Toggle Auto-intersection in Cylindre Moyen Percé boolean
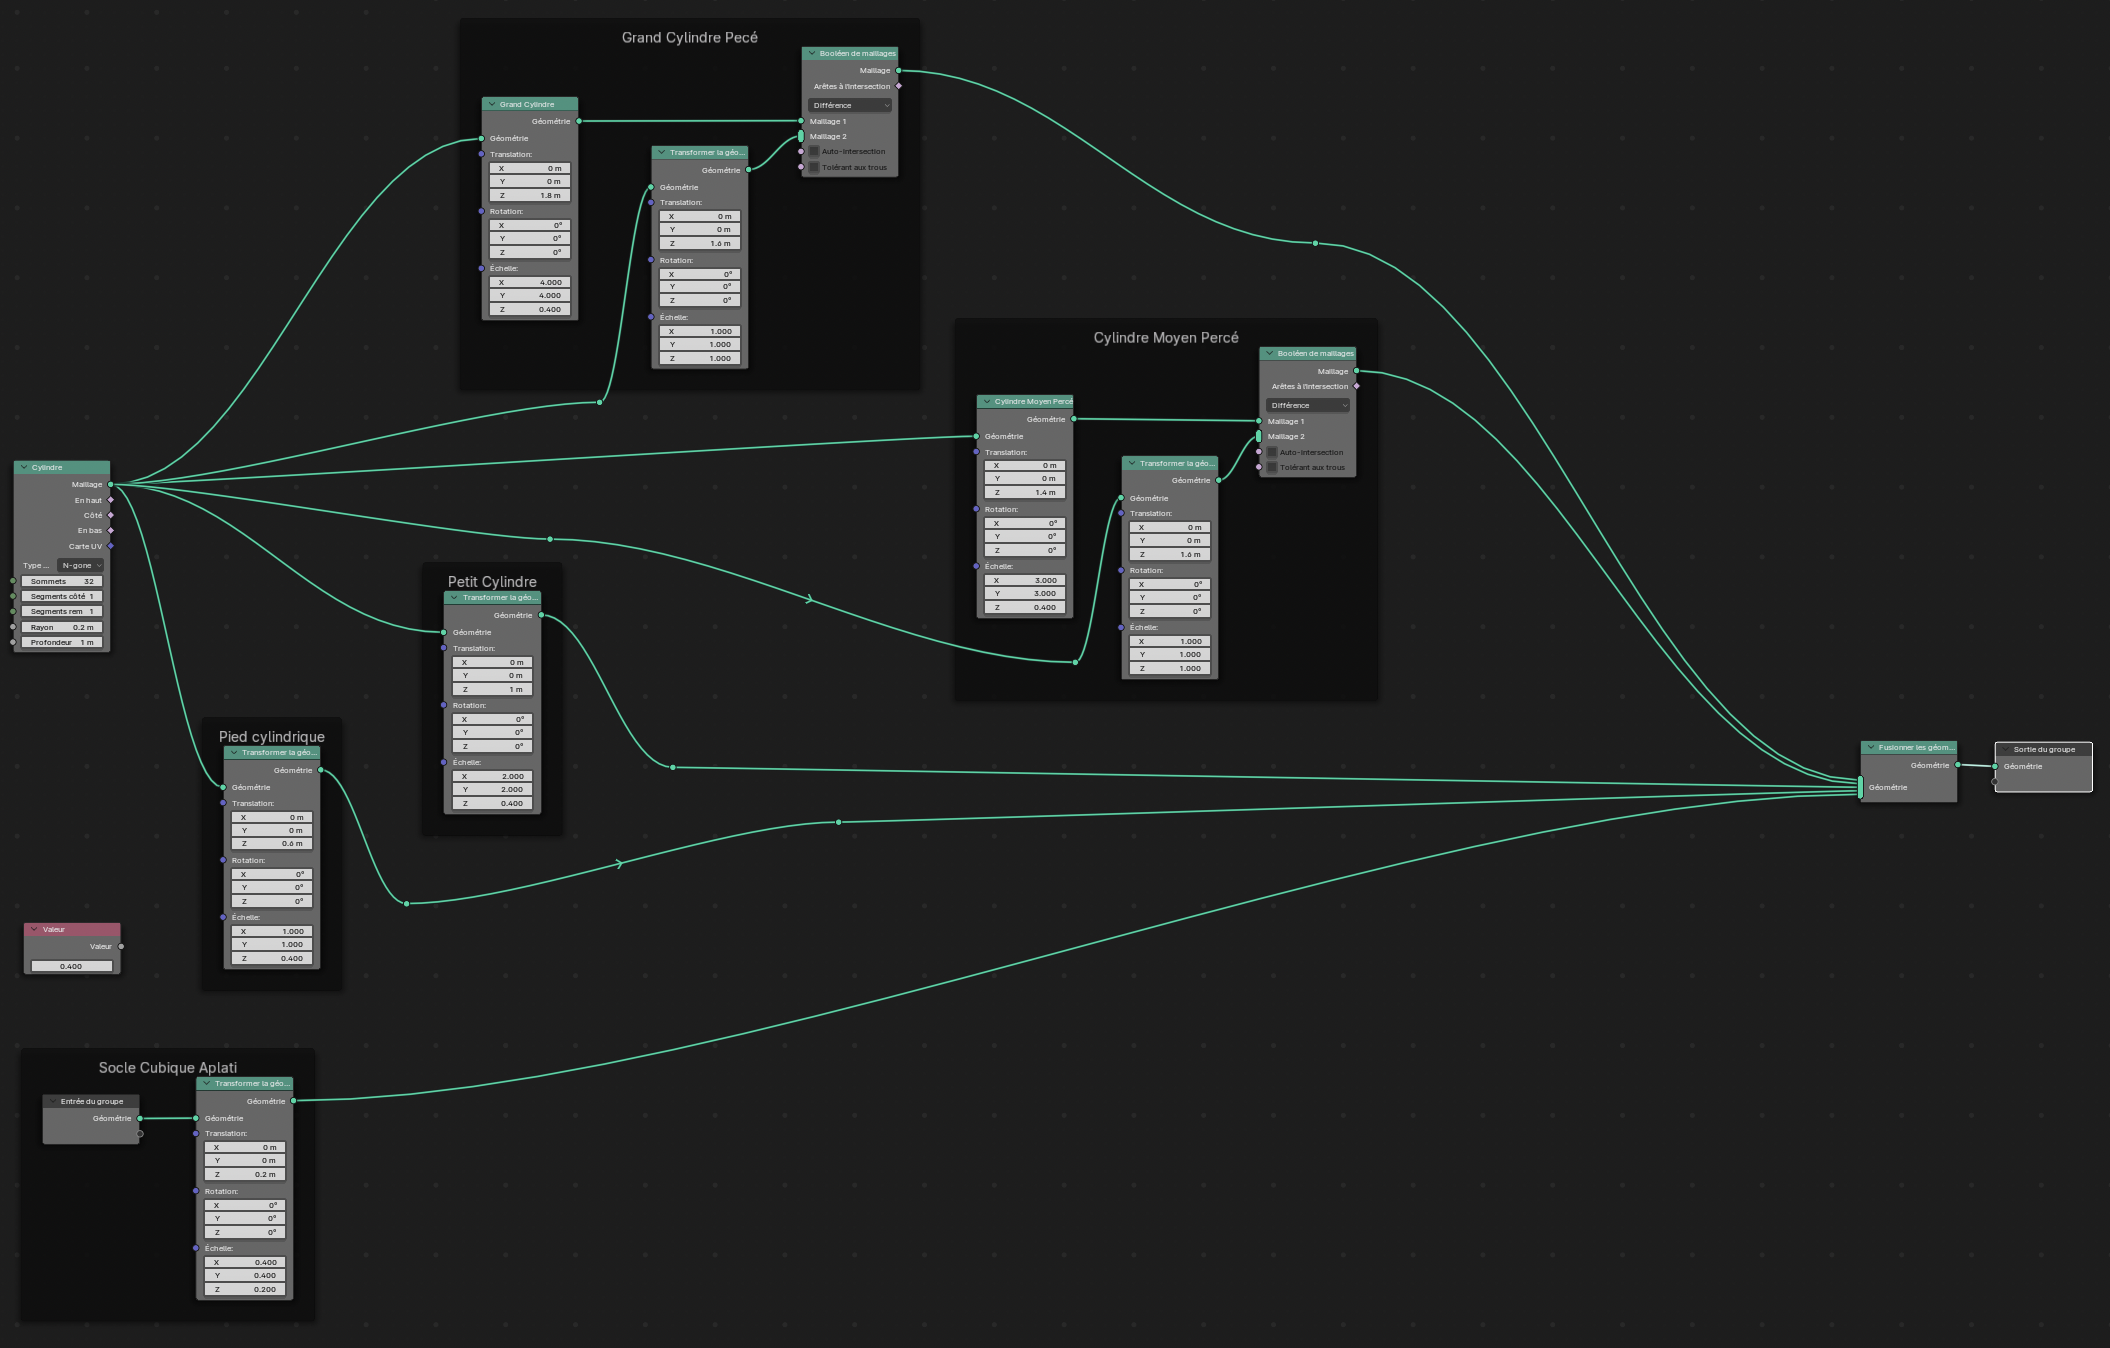 click(1272, 452)
